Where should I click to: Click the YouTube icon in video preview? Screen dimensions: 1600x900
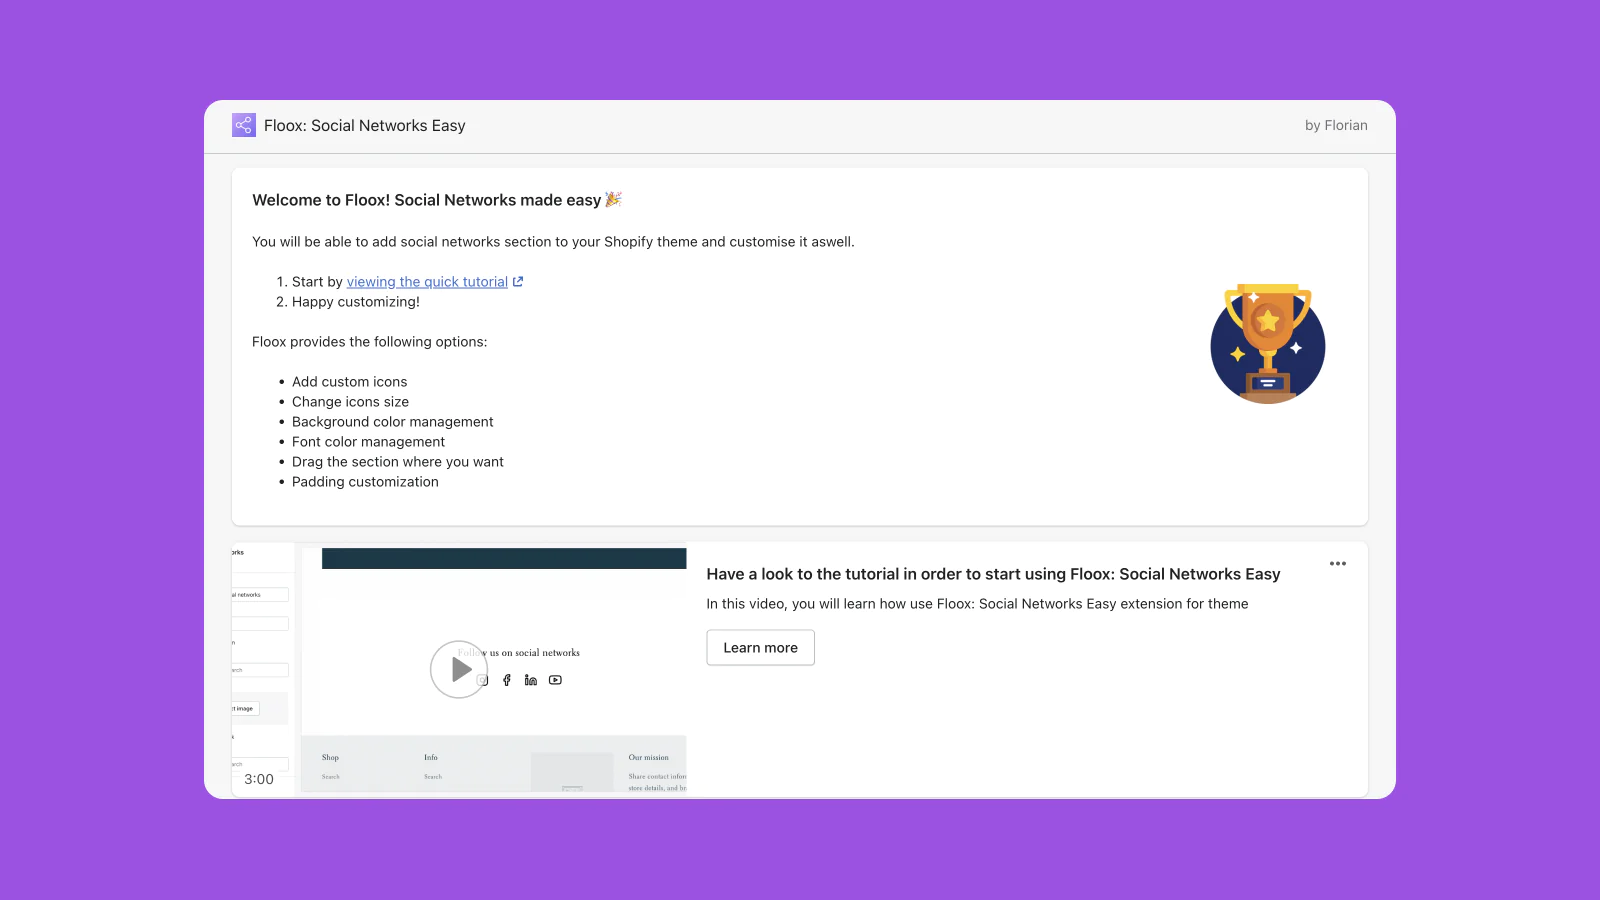point(555,680)
